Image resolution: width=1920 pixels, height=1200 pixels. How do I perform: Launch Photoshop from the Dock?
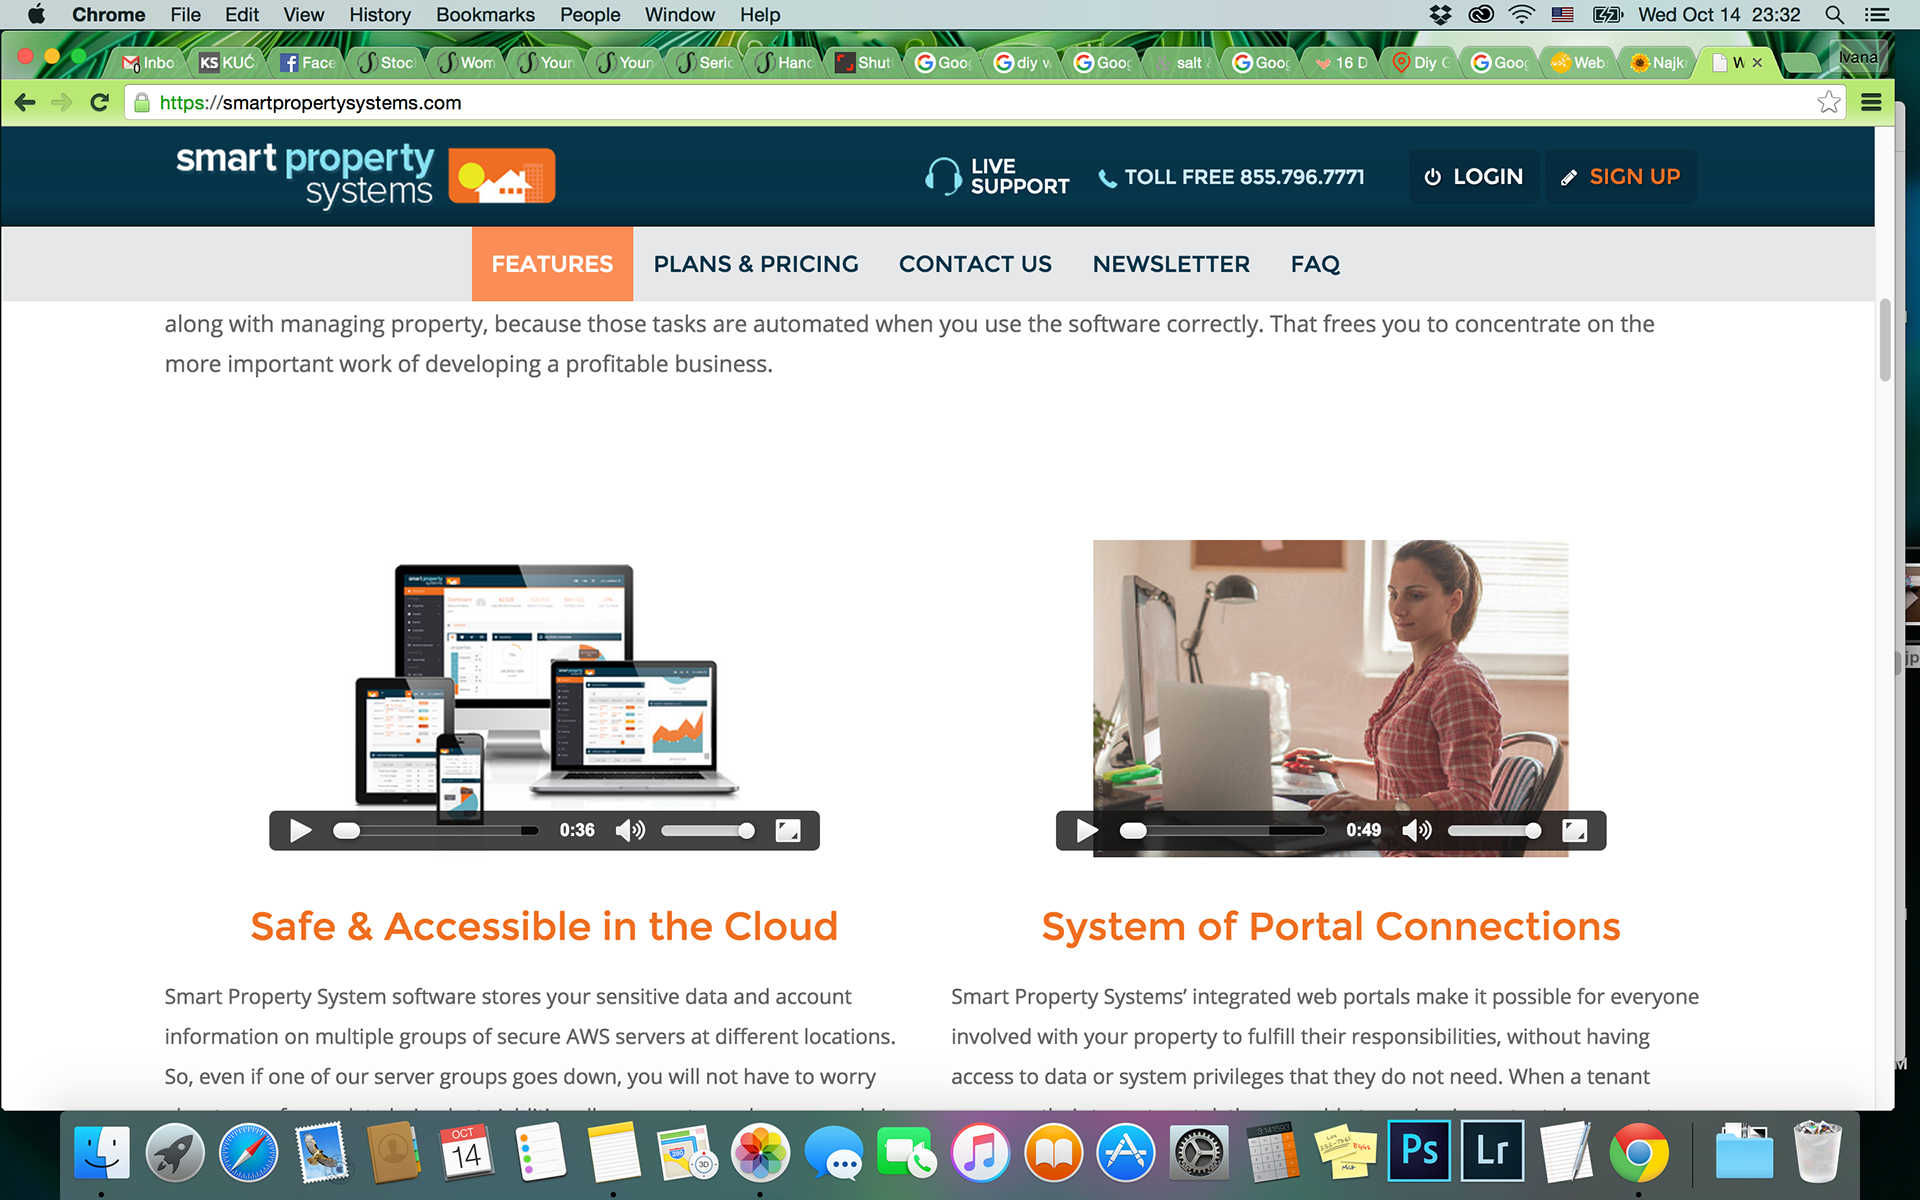[1419, 1152]
